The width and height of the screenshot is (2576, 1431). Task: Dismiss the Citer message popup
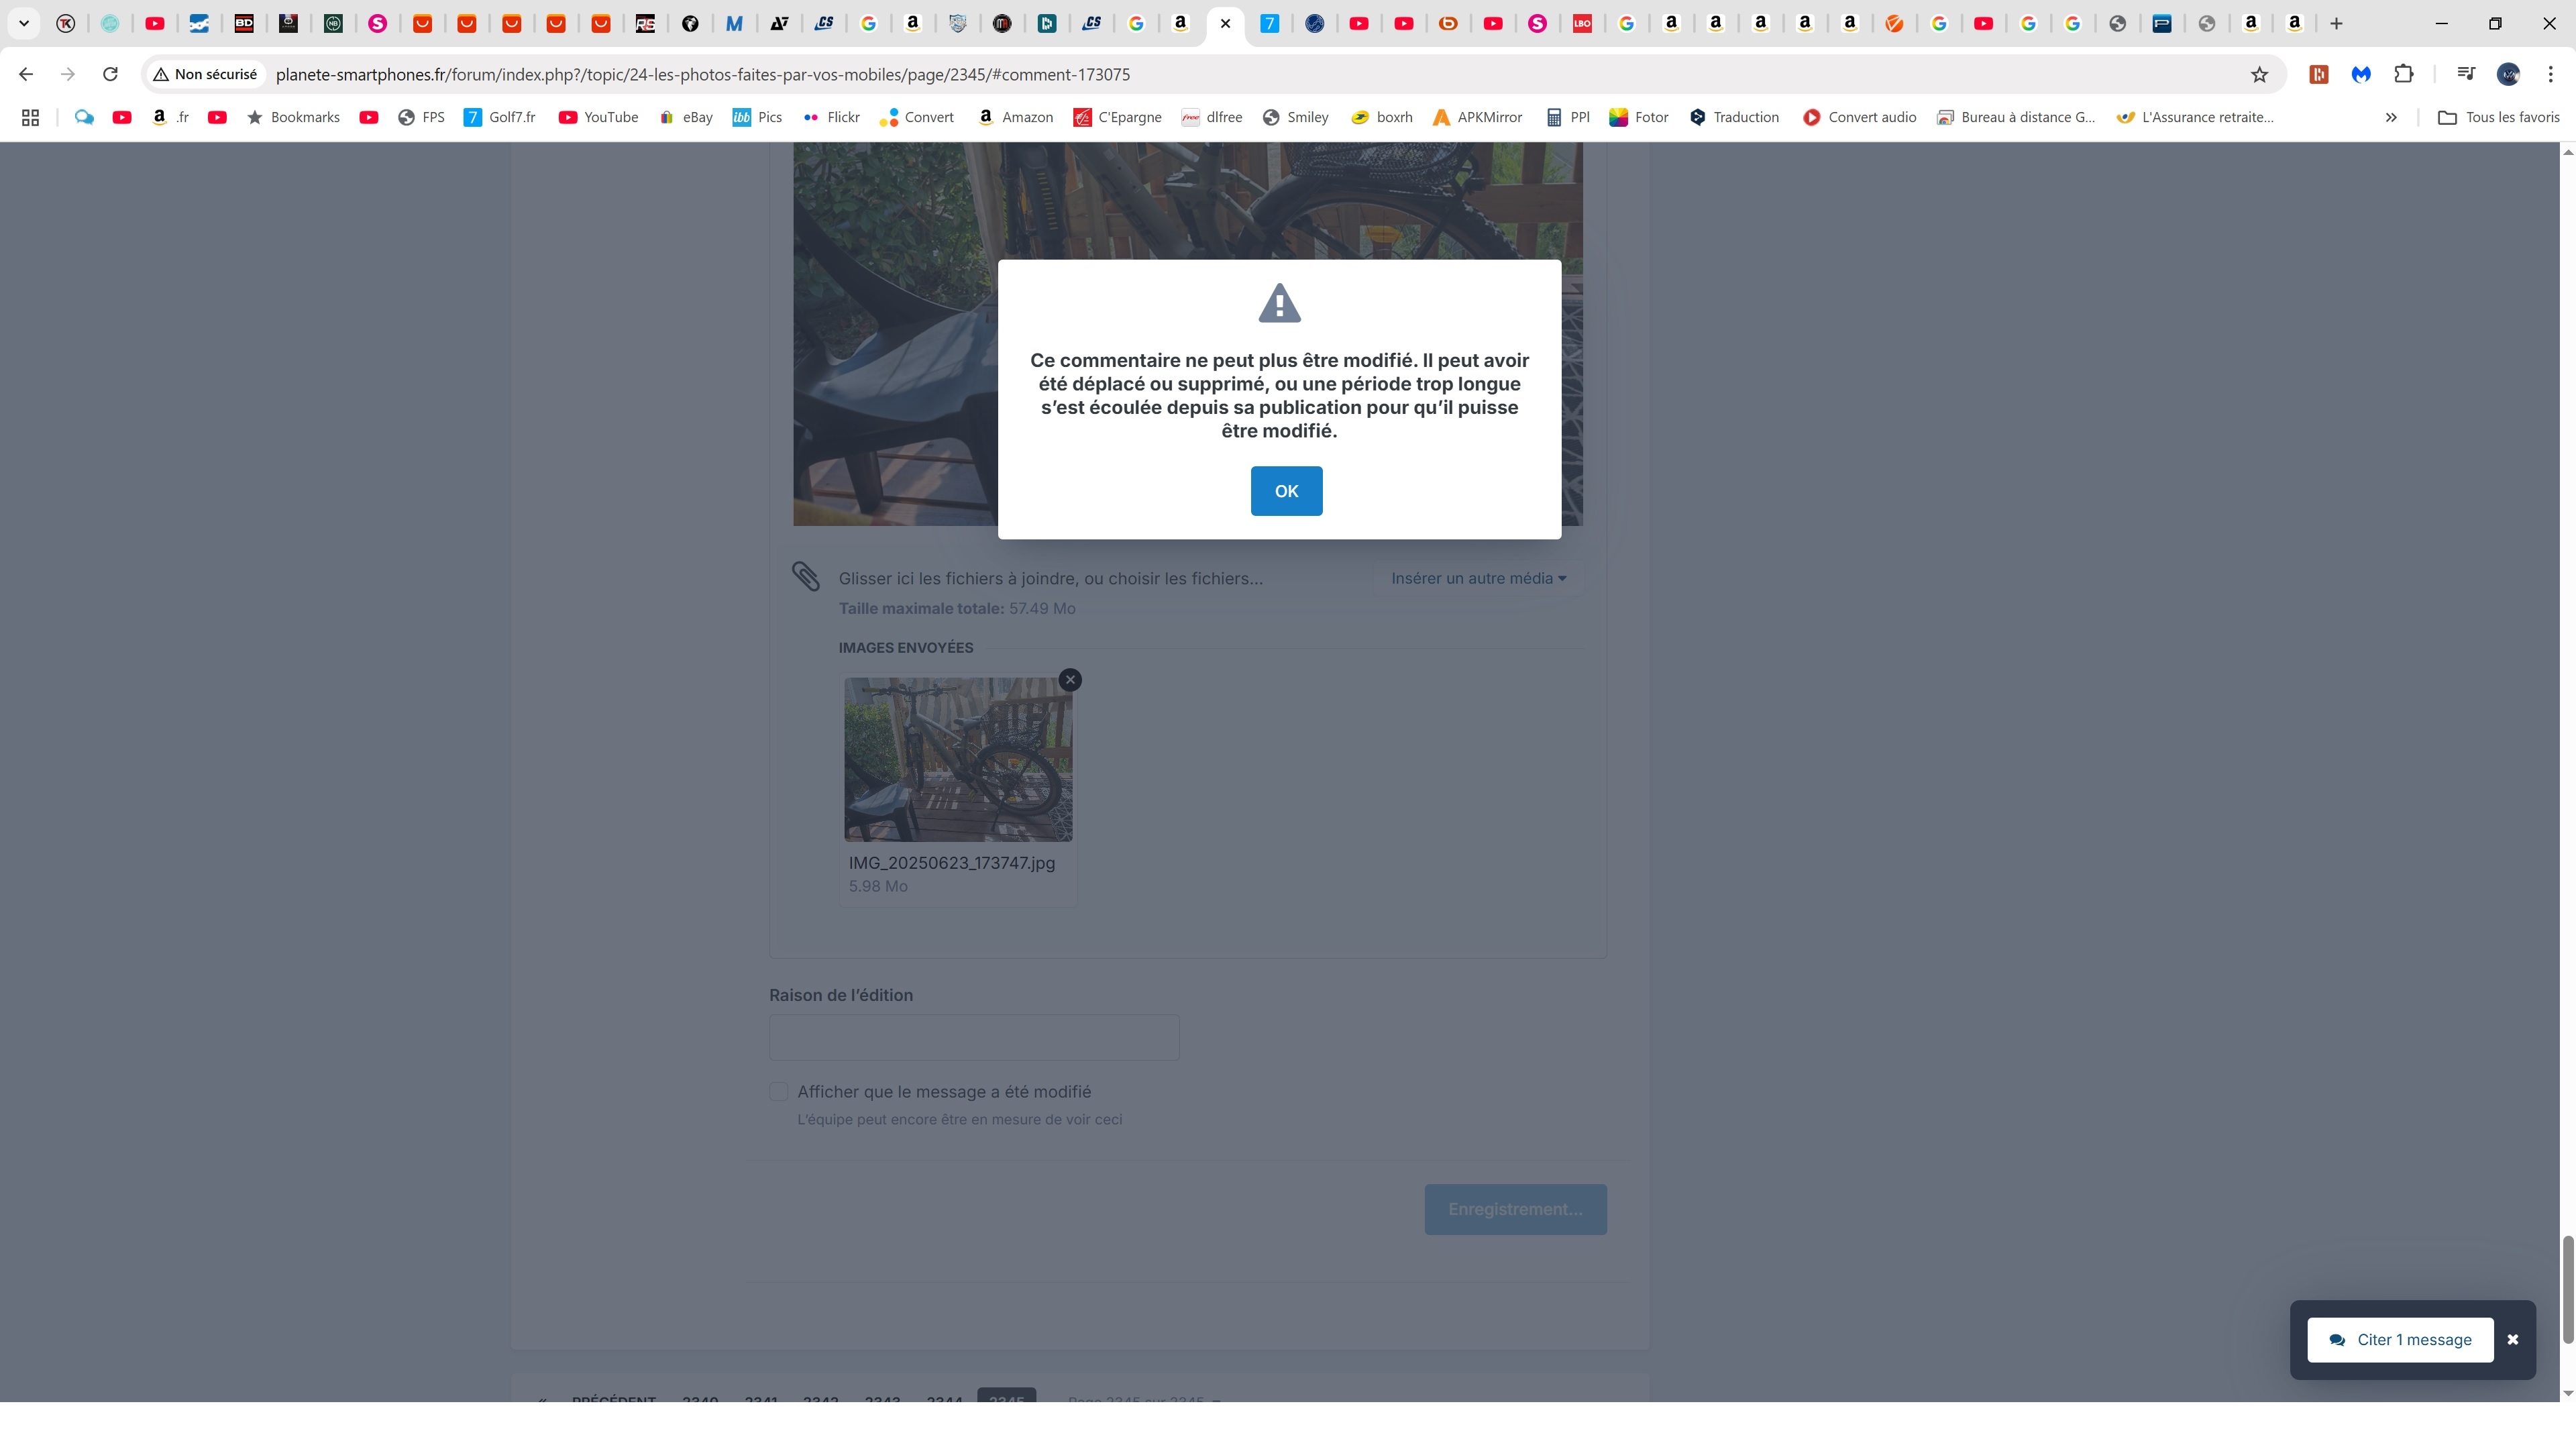(x=2512, y=1340)
